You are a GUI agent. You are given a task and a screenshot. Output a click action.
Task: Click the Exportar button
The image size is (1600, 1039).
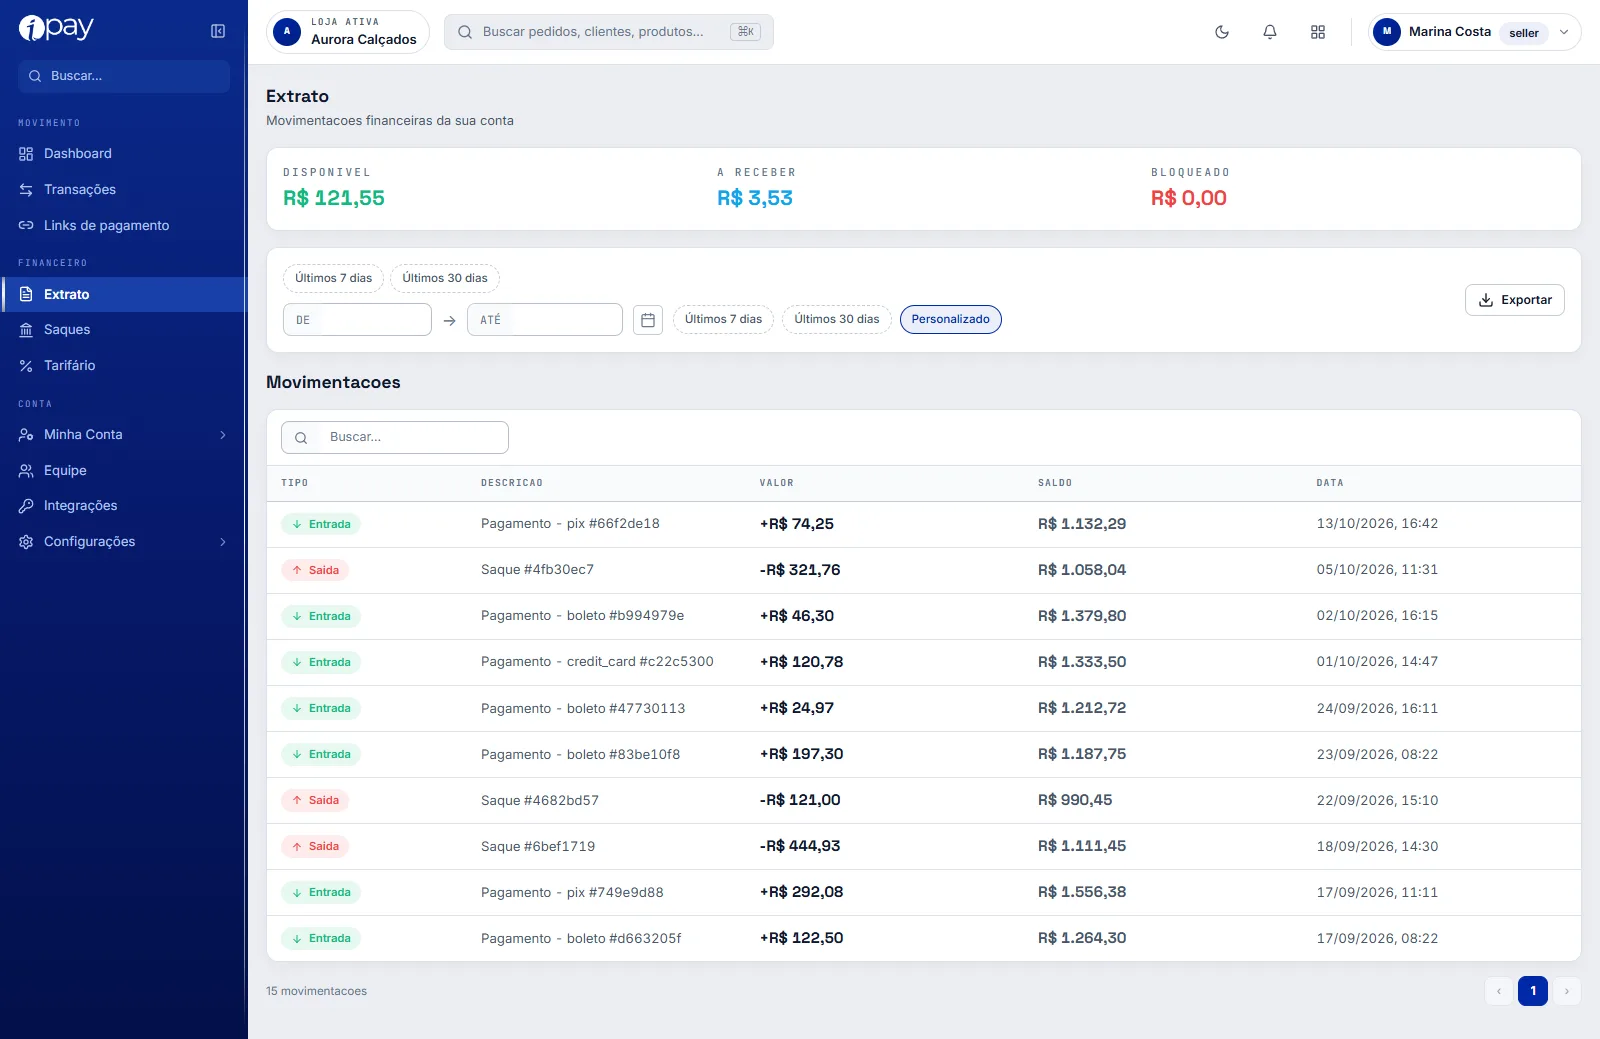coord(1515,300)
